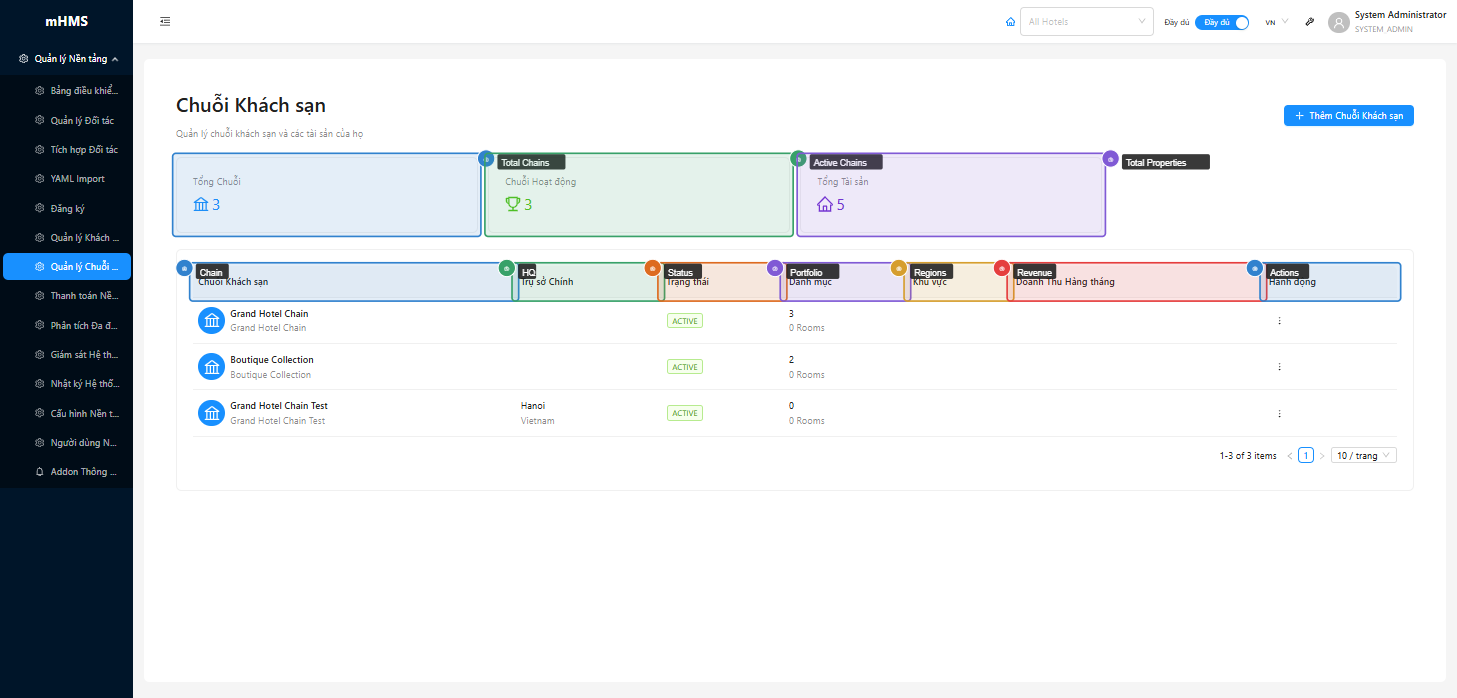Open the All Hotels dropdown

tap(1086, 22)
